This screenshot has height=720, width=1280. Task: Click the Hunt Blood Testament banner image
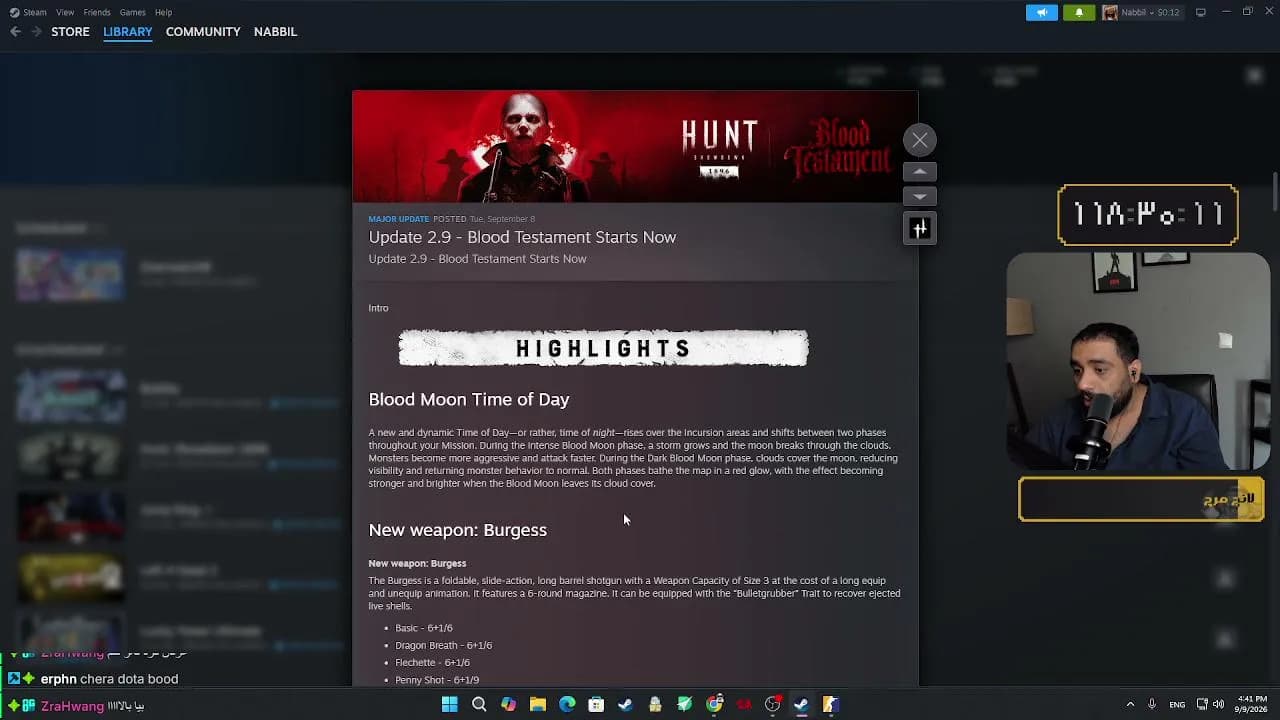point(635,147)
